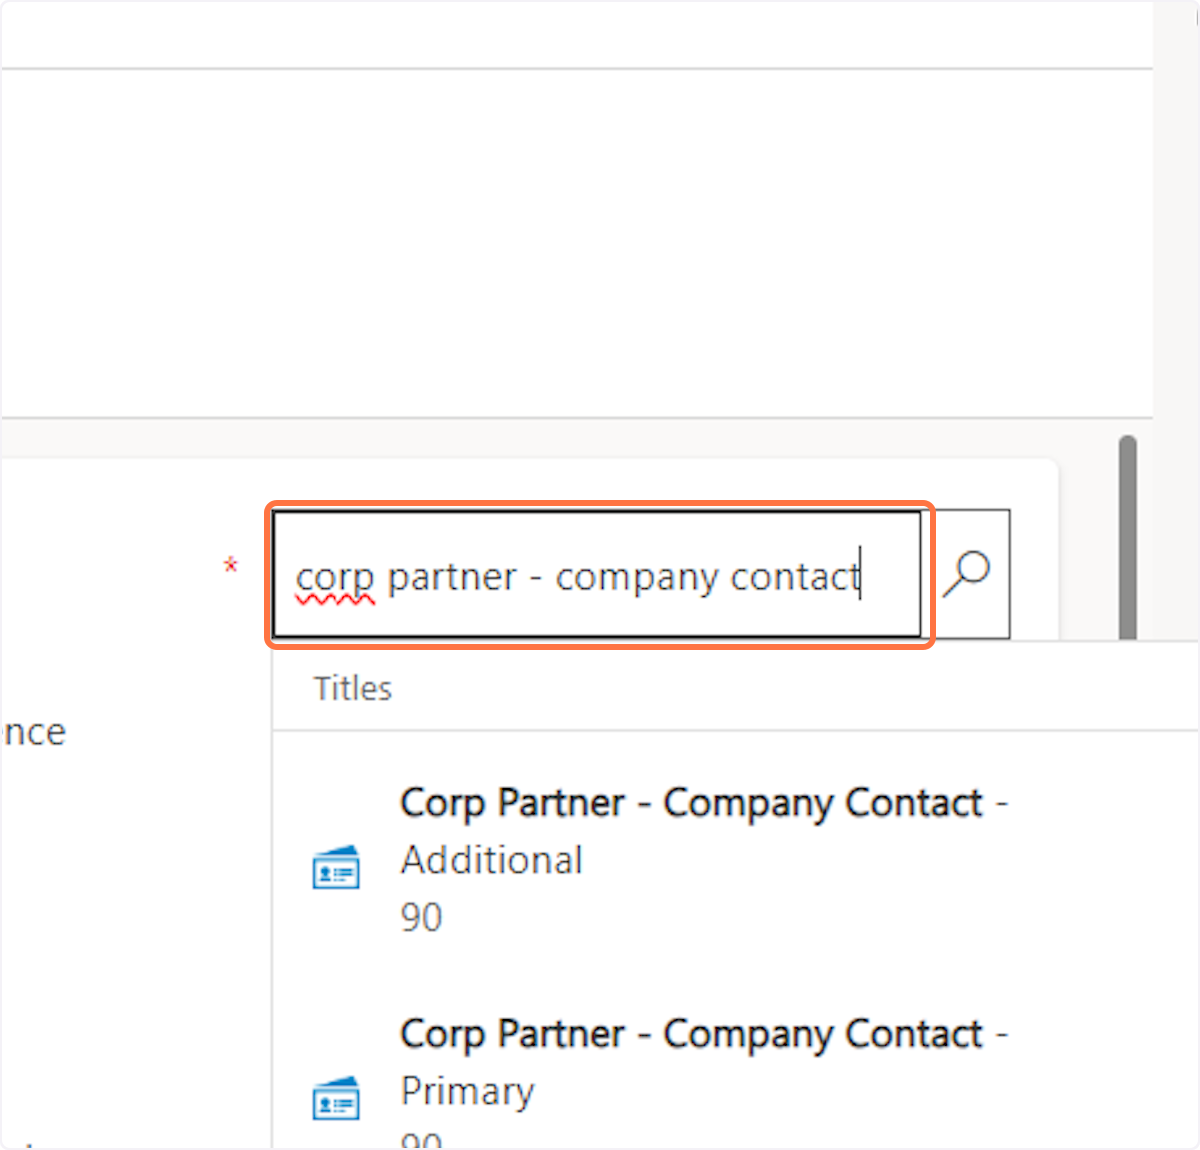Click the contact card icon for Primary result
This screenshot has width=1200, height=1150.
click(336, 1098)
